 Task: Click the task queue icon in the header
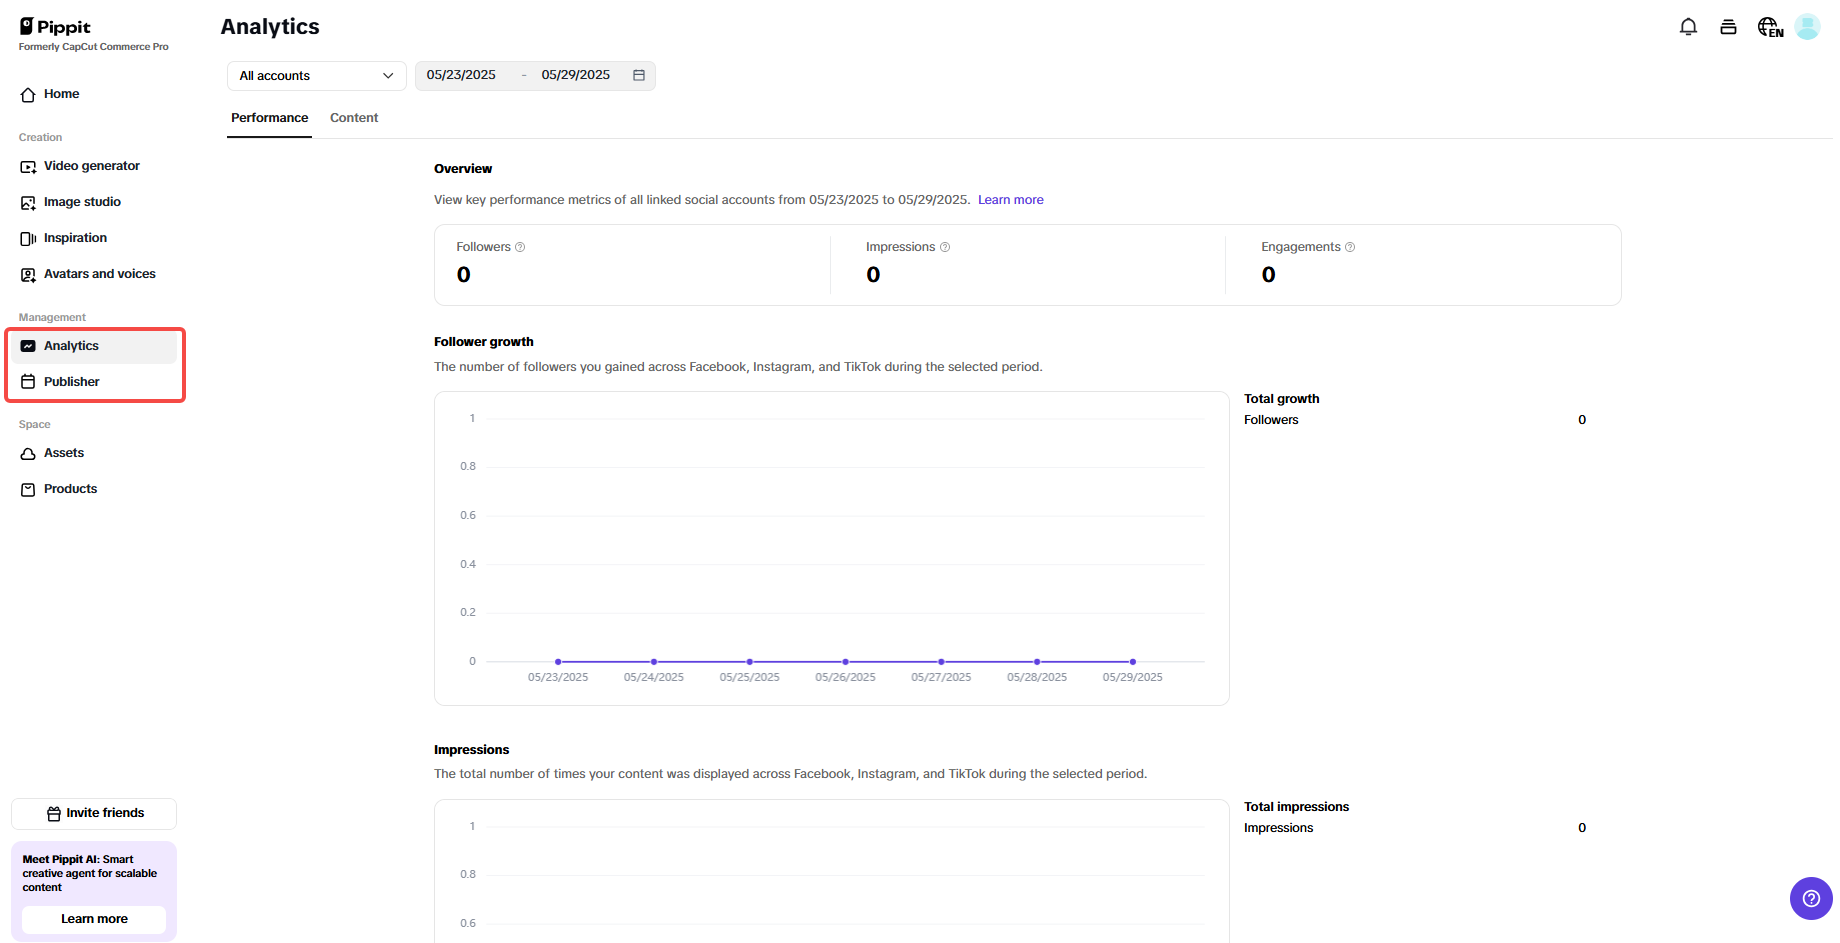point(1728,27)
